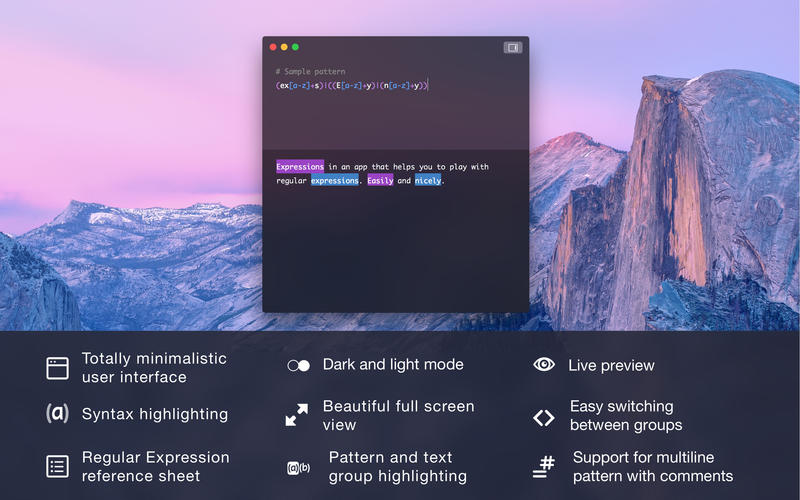Screen dimensions: 800x500
Task: Click 'in an app that helps' sample text
Action: click(372, 167)
